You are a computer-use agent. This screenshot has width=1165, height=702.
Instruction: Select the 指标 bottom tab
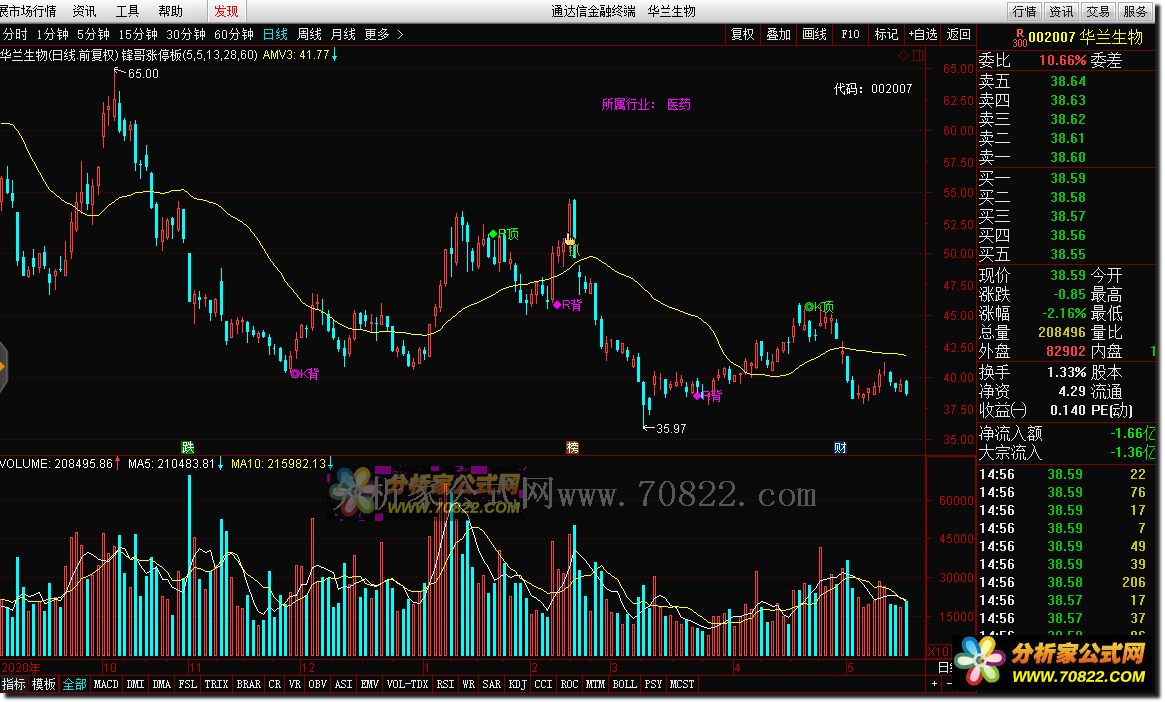point(13,684)
